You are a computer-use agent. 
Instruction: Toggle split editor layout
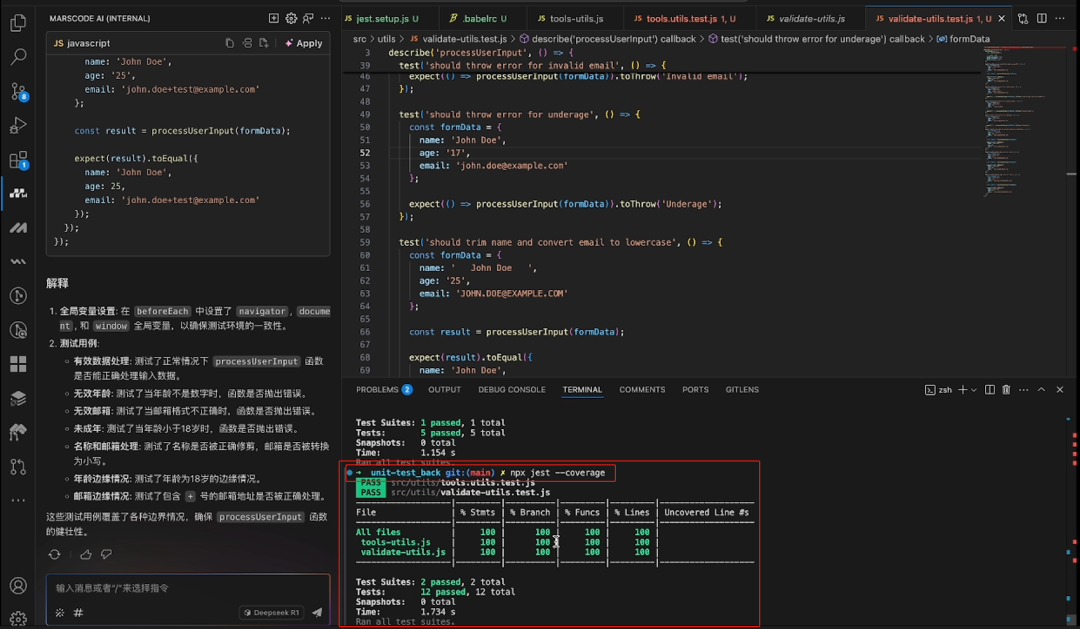pos(1042,18)
